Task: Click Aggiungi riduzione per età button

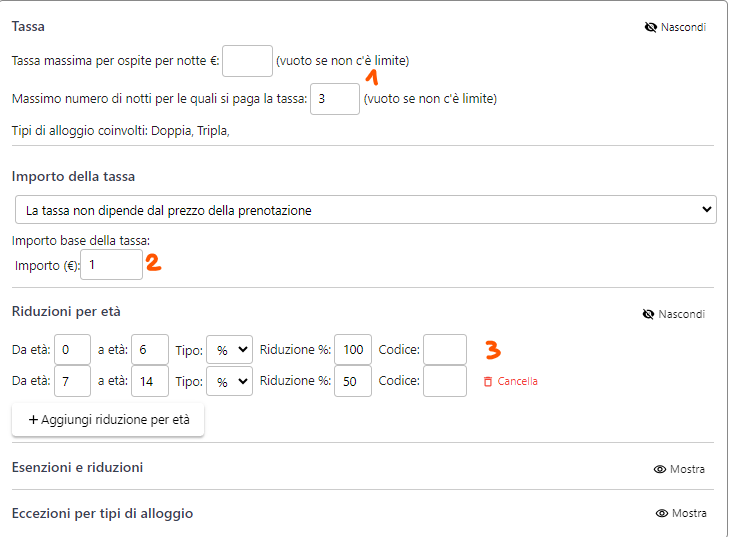Action: (x=108, y=420)
